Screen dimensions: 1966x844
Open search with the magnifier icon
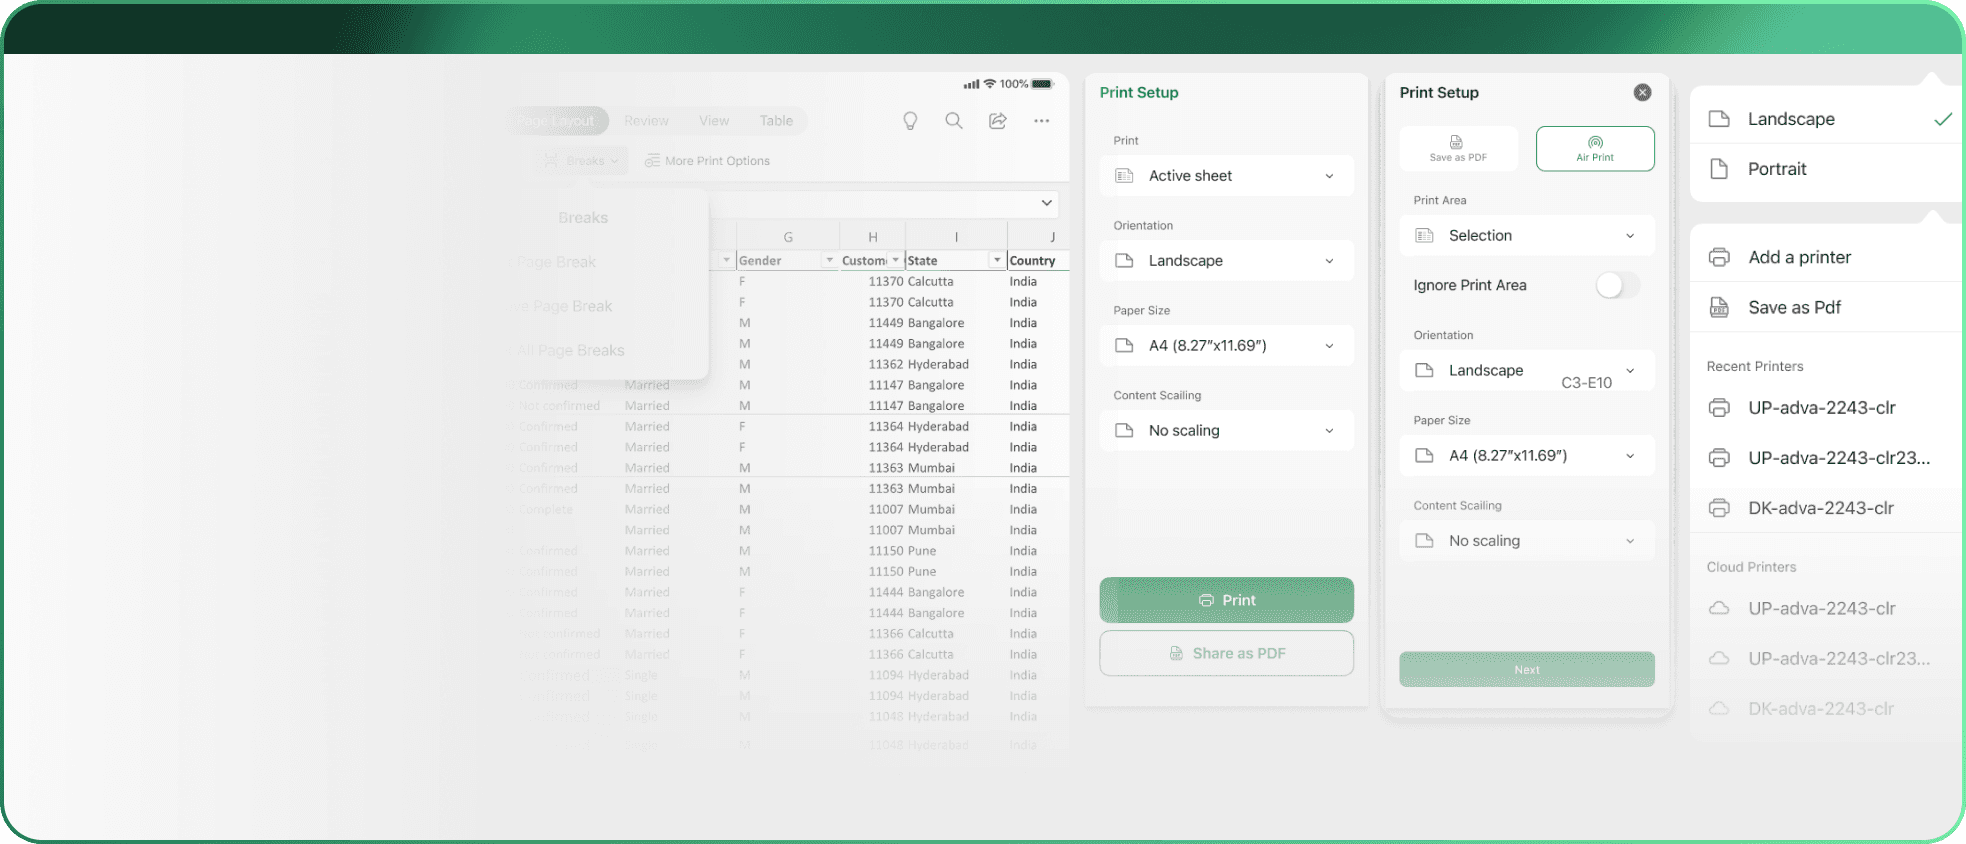(x=954, y=121)
